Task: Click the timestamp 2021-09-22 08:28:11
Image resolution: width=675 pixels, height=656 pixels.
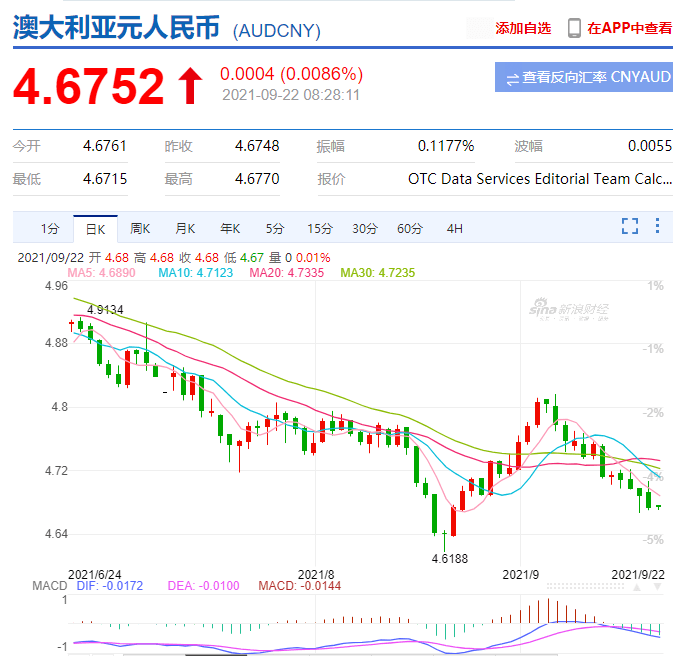Action: (x=291, y=95)
